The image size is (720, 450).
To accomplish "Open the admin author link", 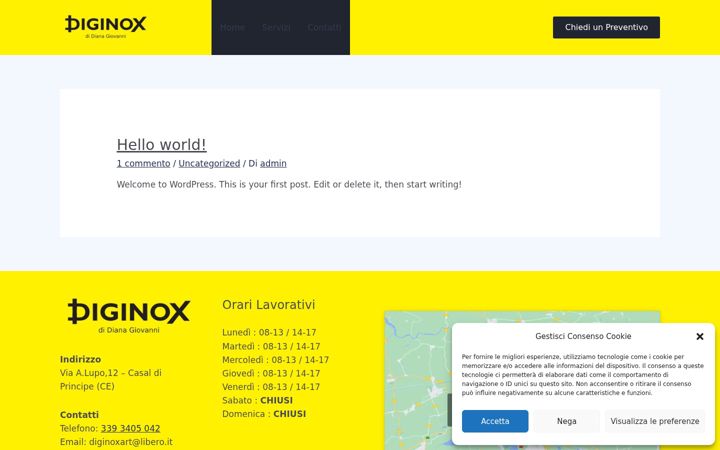I will point(273,163).
